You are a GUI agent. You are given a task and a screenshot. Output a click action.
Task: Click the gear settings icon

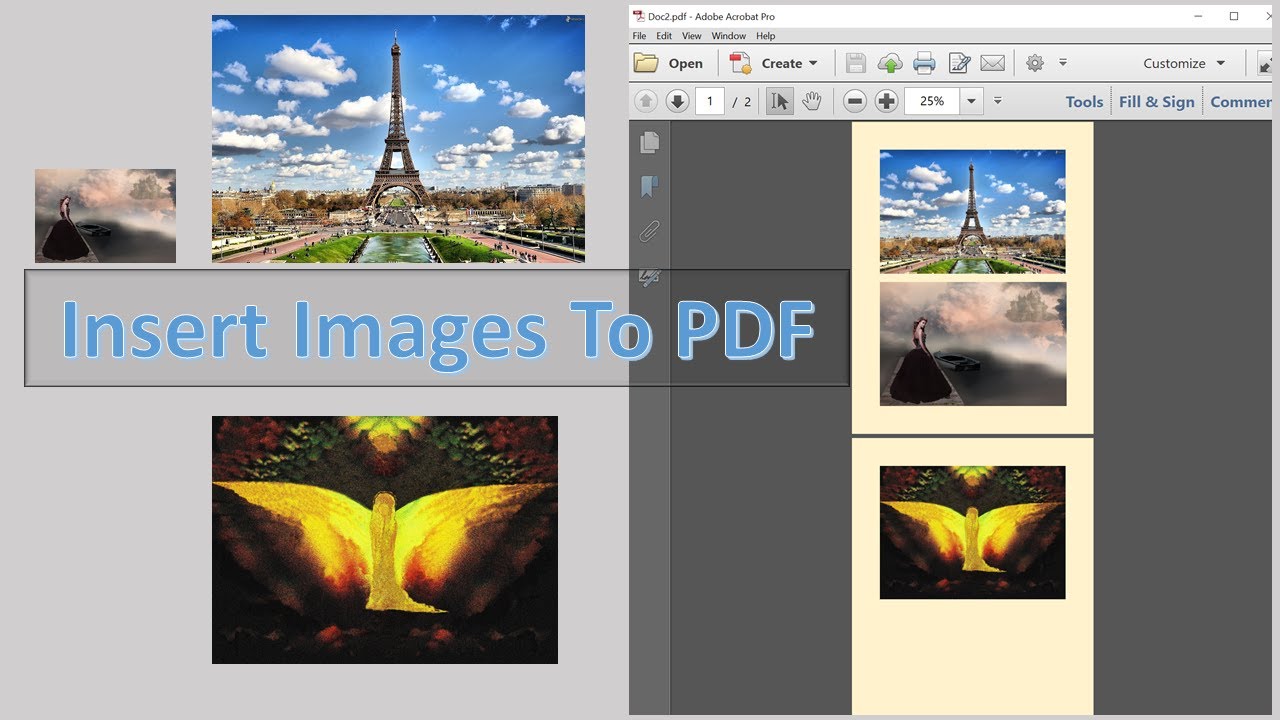click(x=1035, y=63)
